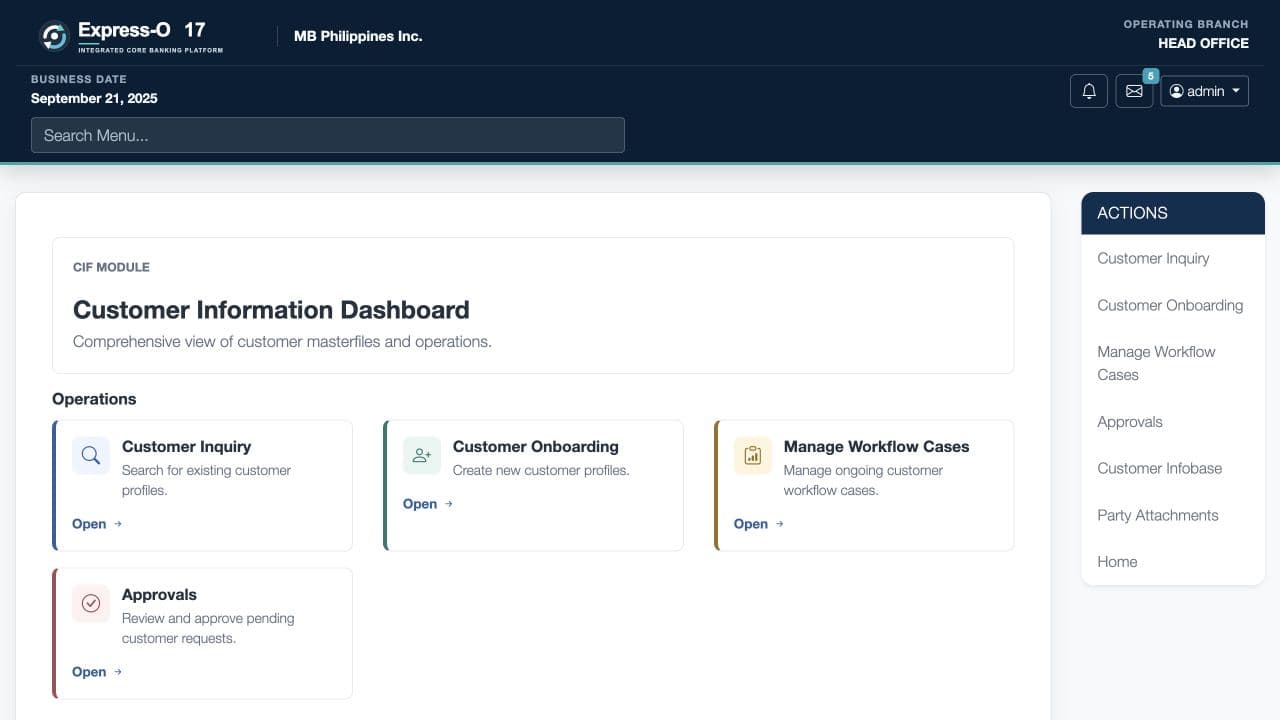Click the add-person icon on Customer Onboarding card
Viewport: 1280px width, 720px height.
422,455
